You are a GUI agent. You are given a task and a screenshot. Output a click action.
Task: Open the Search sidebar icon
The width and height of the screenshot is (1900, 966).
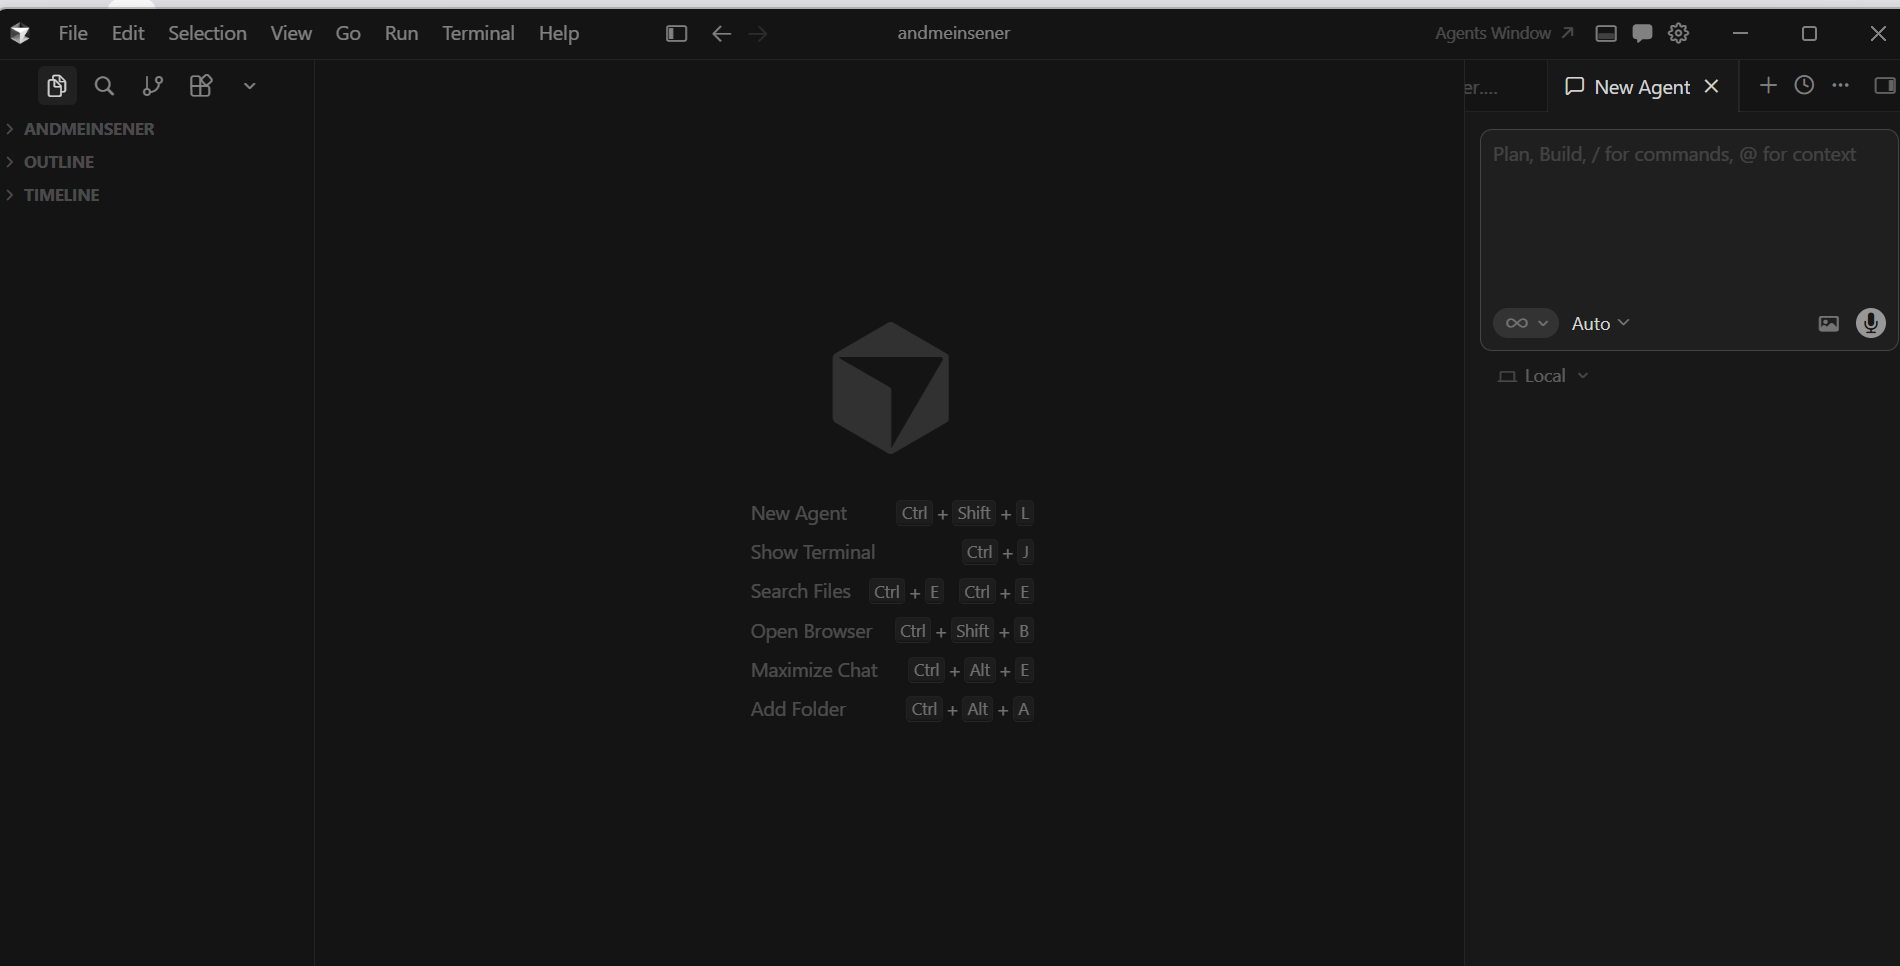[x=104, y=86]
